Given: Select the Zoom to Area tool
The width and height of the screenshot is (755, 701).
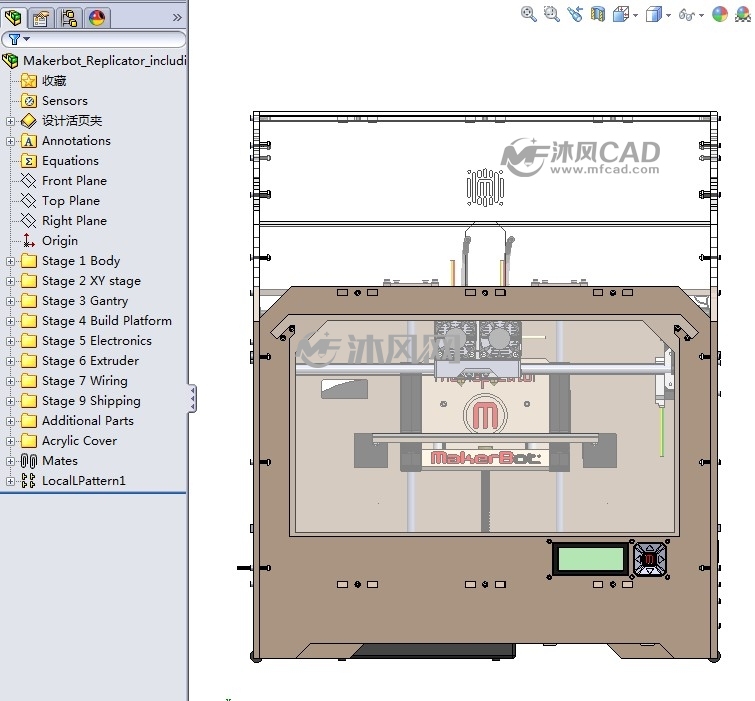Looking at the screenshot, I should coord(551,14).
